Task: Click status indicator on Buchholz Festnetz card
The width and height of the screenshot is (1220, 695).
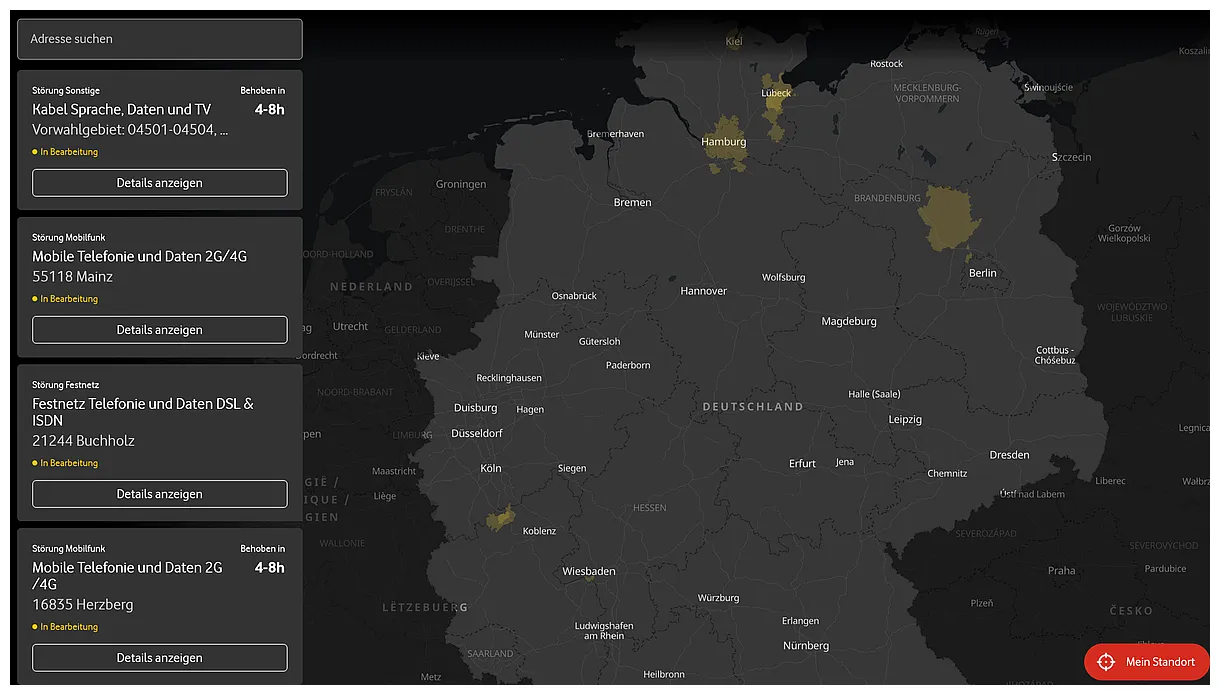Action: [33, 462]
